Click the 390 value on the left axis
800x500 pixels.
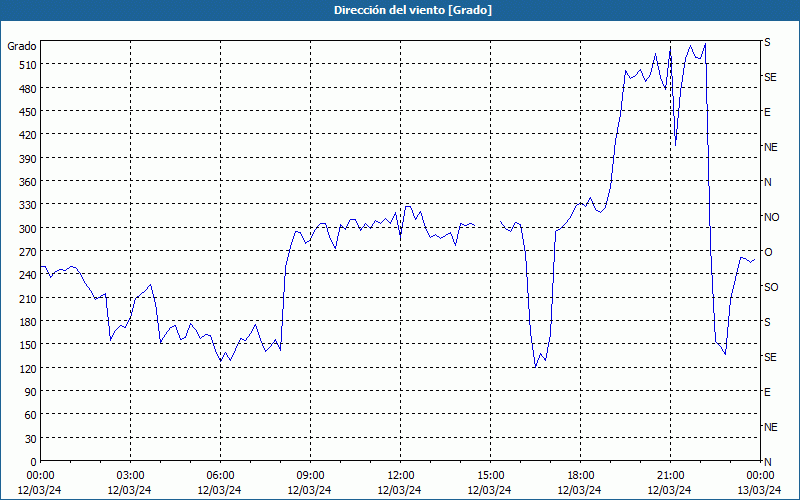(28, 159)
